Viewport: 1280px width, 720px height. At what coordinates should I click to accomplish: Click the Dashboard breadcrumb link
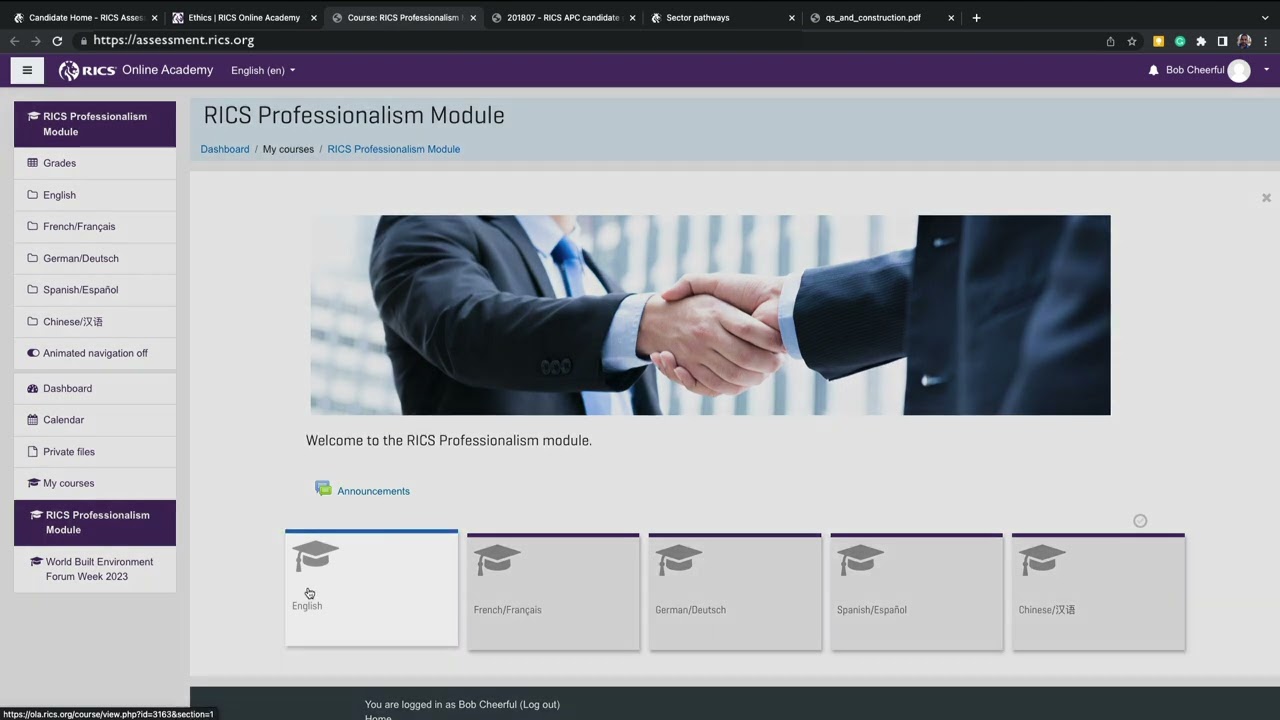coord(225,149)
